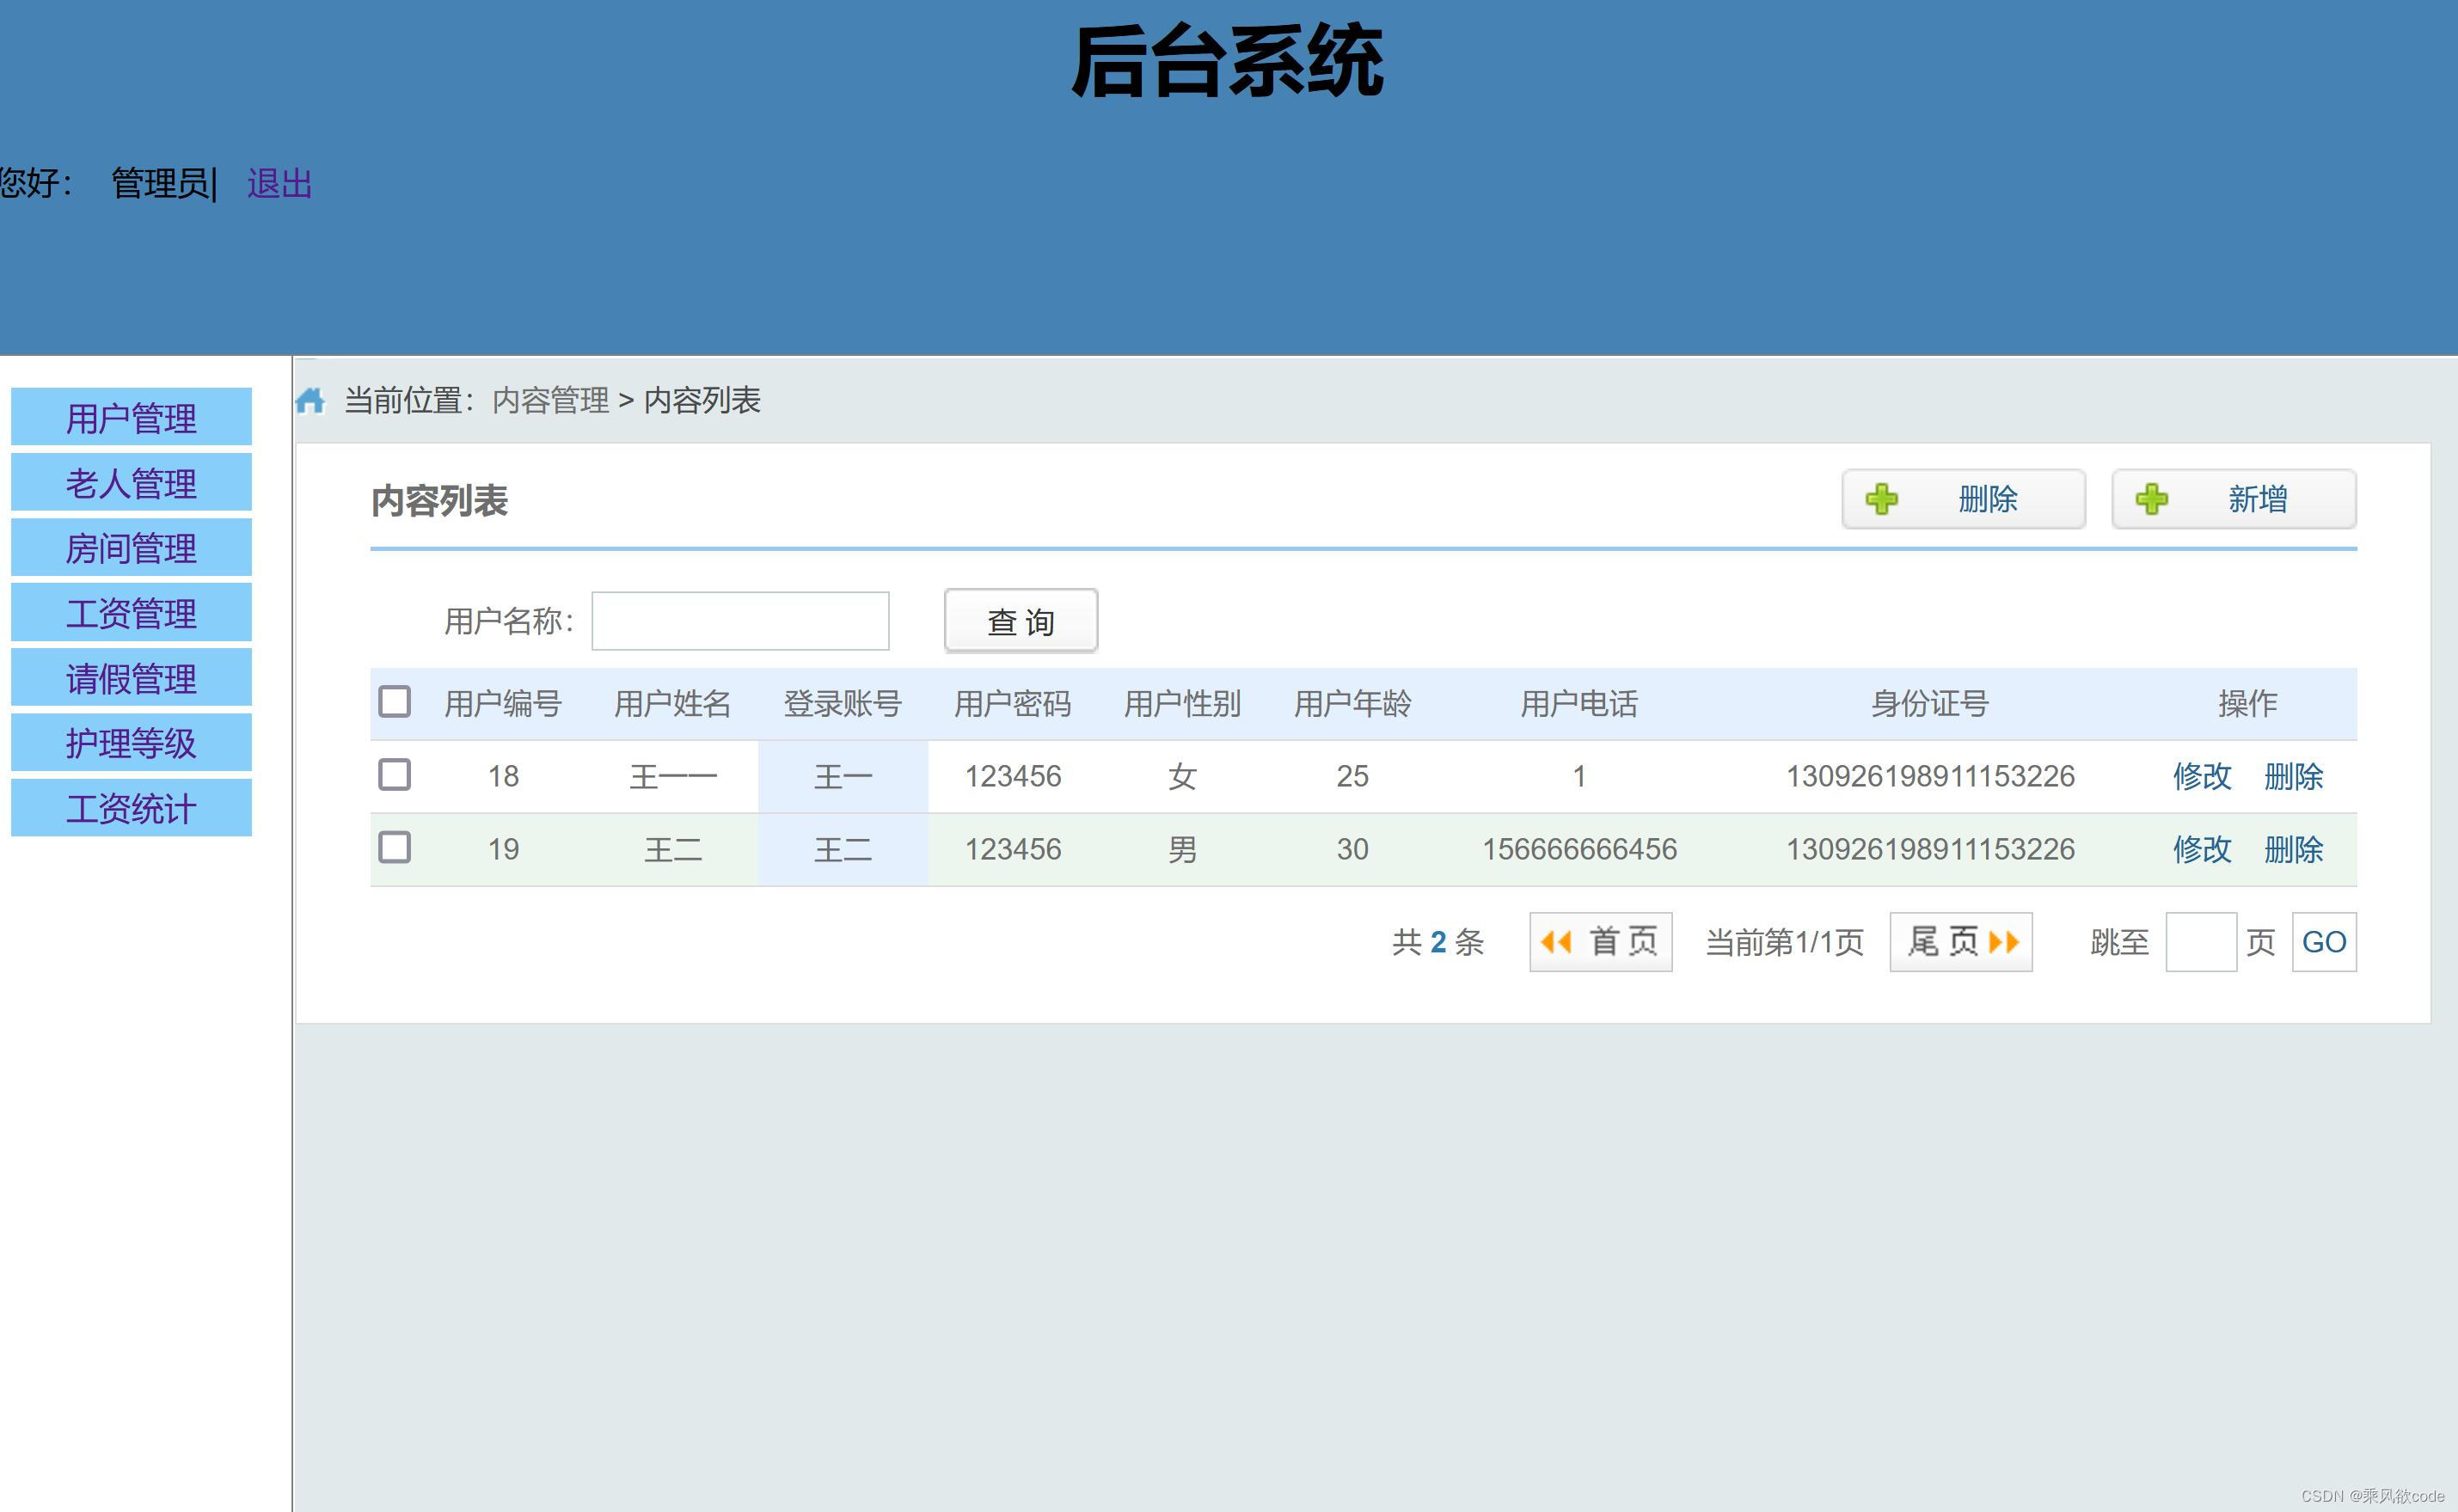Open the 老人管理 sidebar menu
Screen dimensions: 2458x1512
pyautogui.click(x=131, y=483)
